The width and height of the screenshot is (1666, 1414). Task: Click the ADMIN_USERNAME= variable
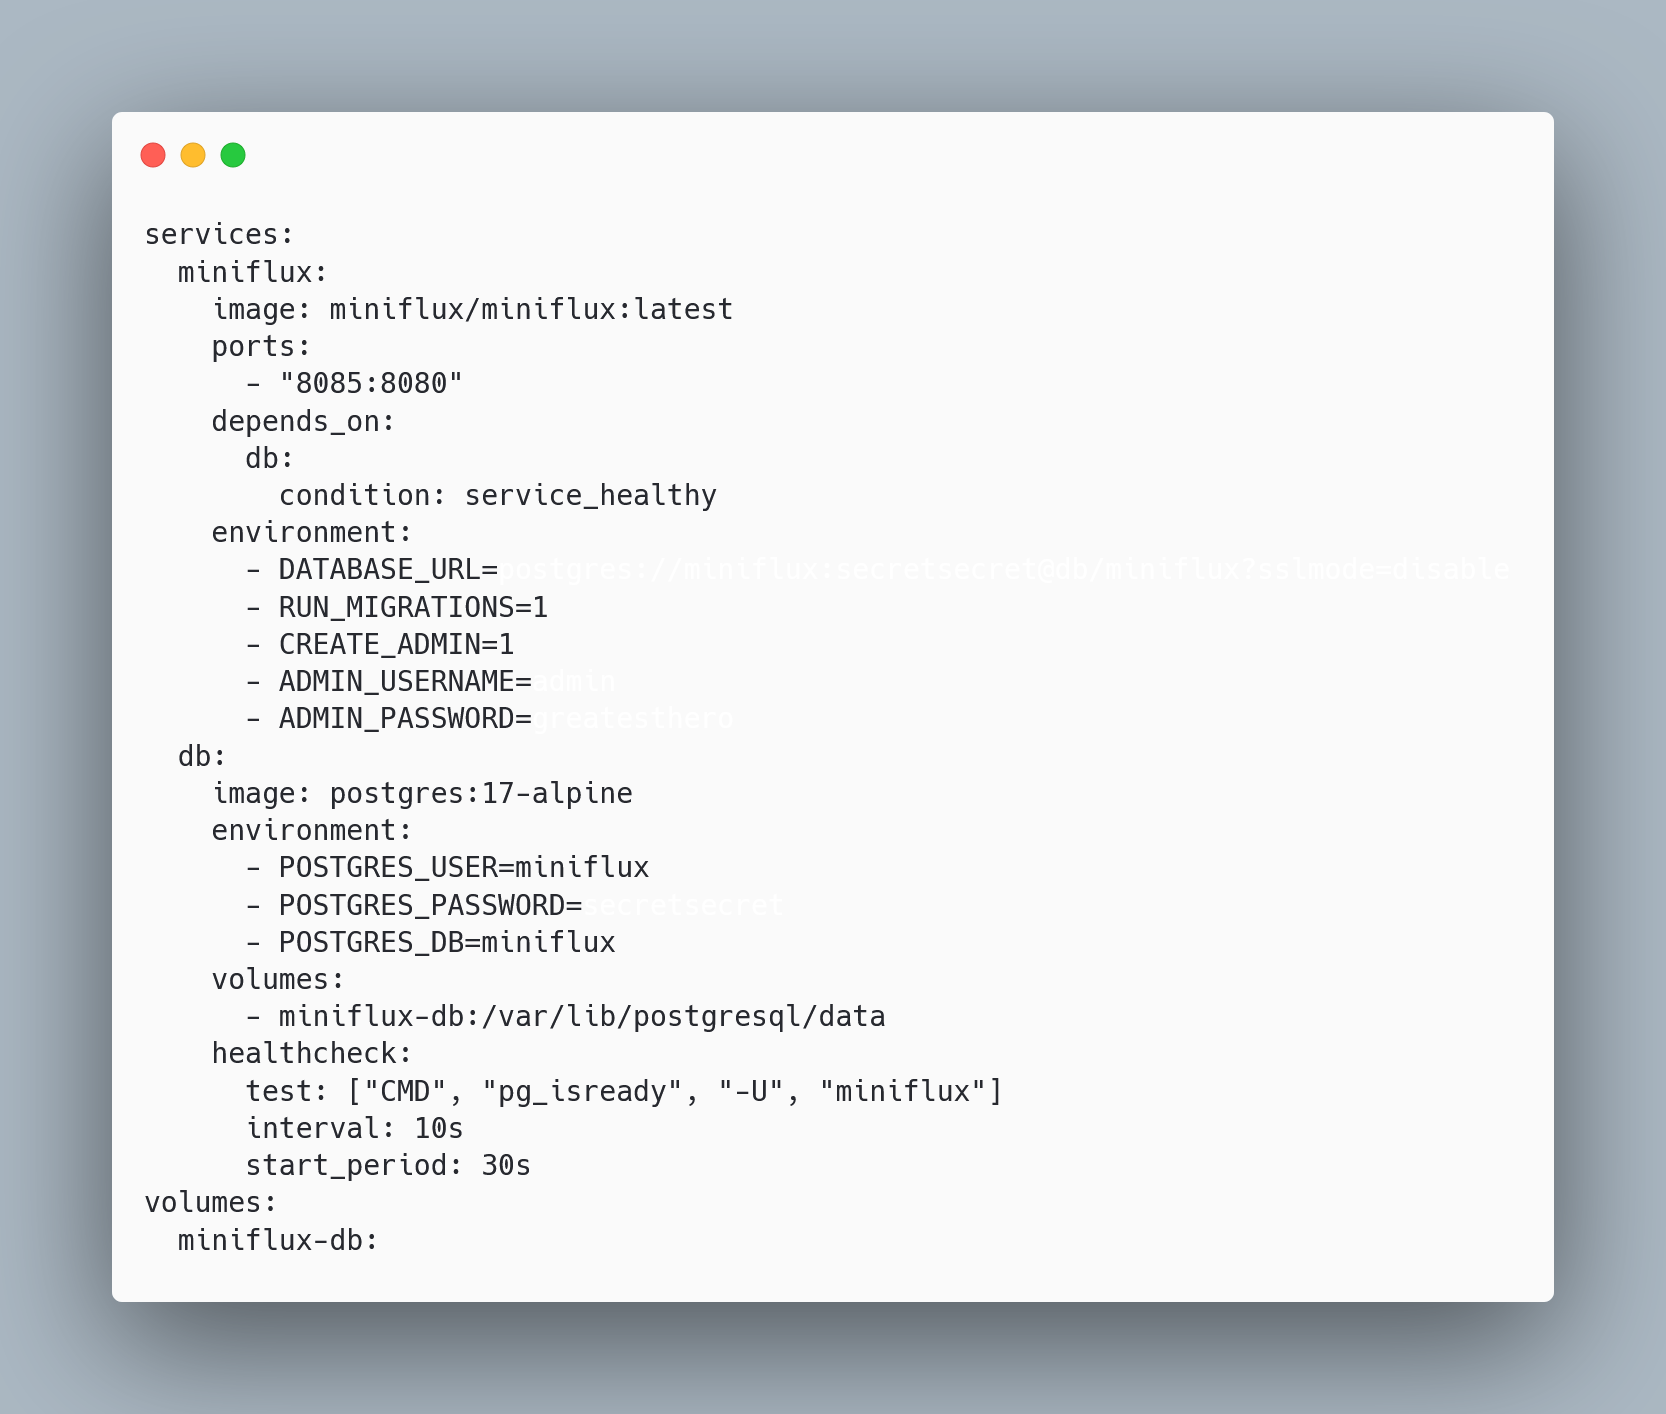pos(405,681)
